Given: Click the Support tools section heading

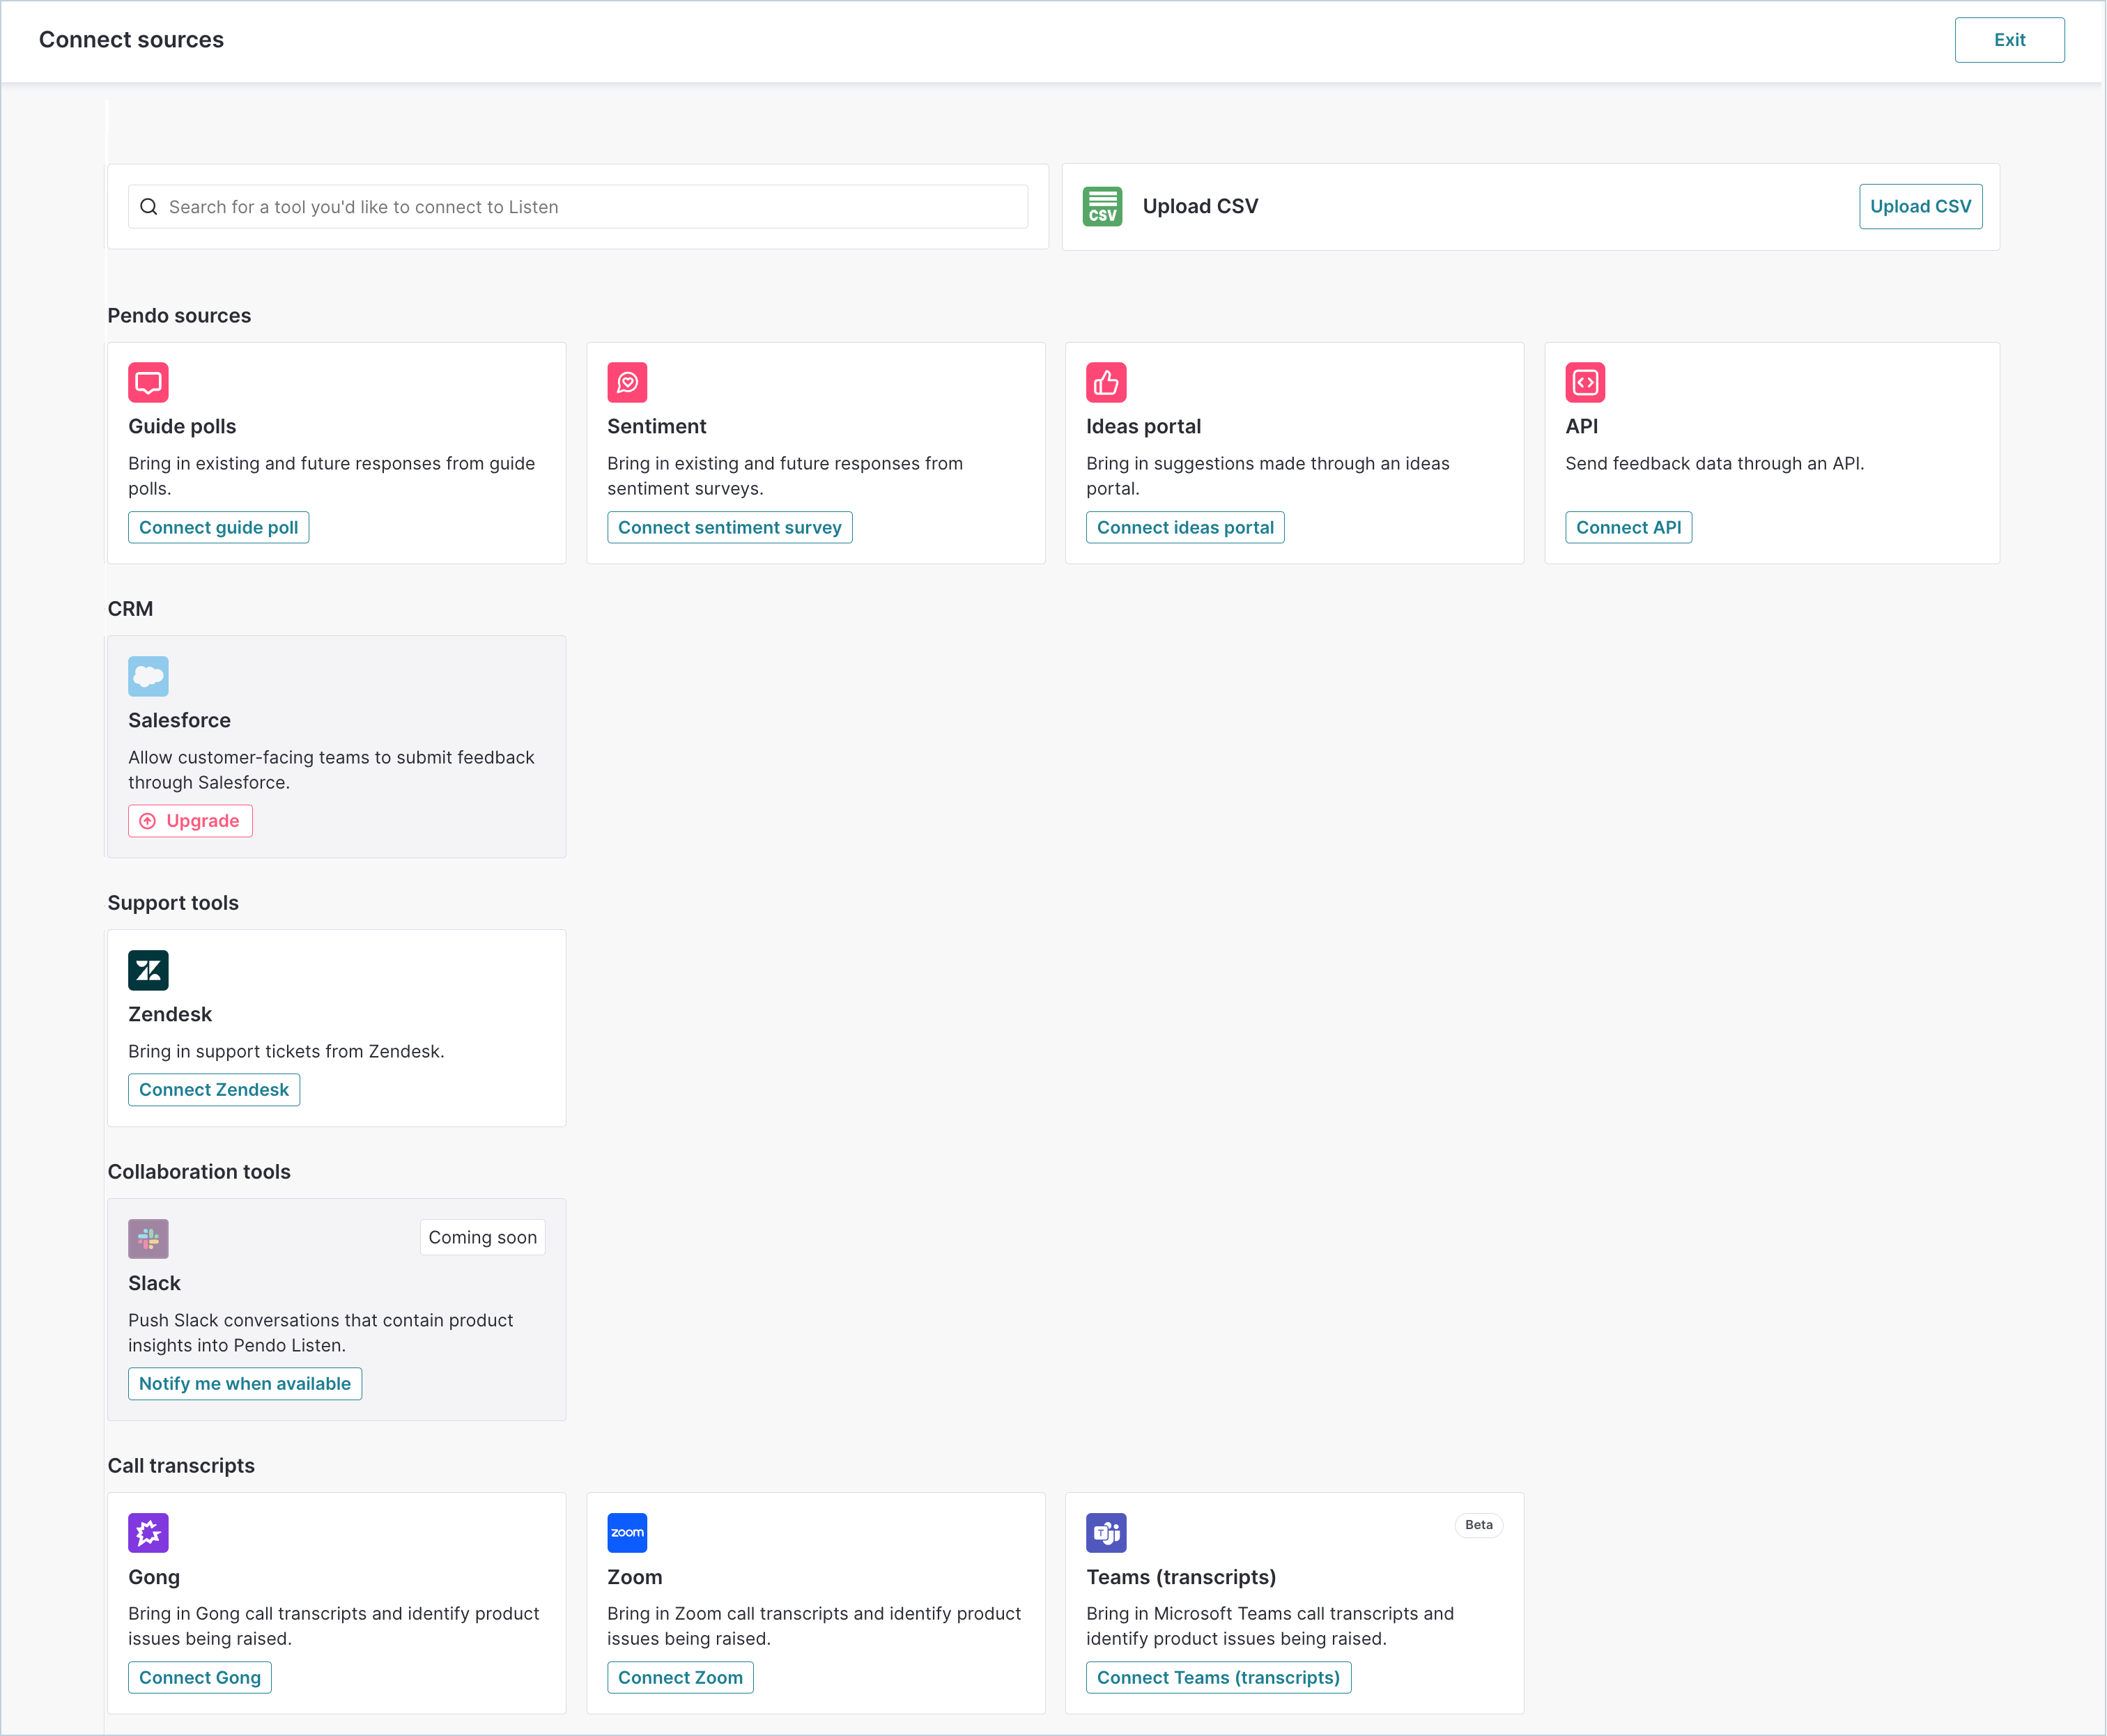Looking at the screenshot, I should tap(173, 903).
